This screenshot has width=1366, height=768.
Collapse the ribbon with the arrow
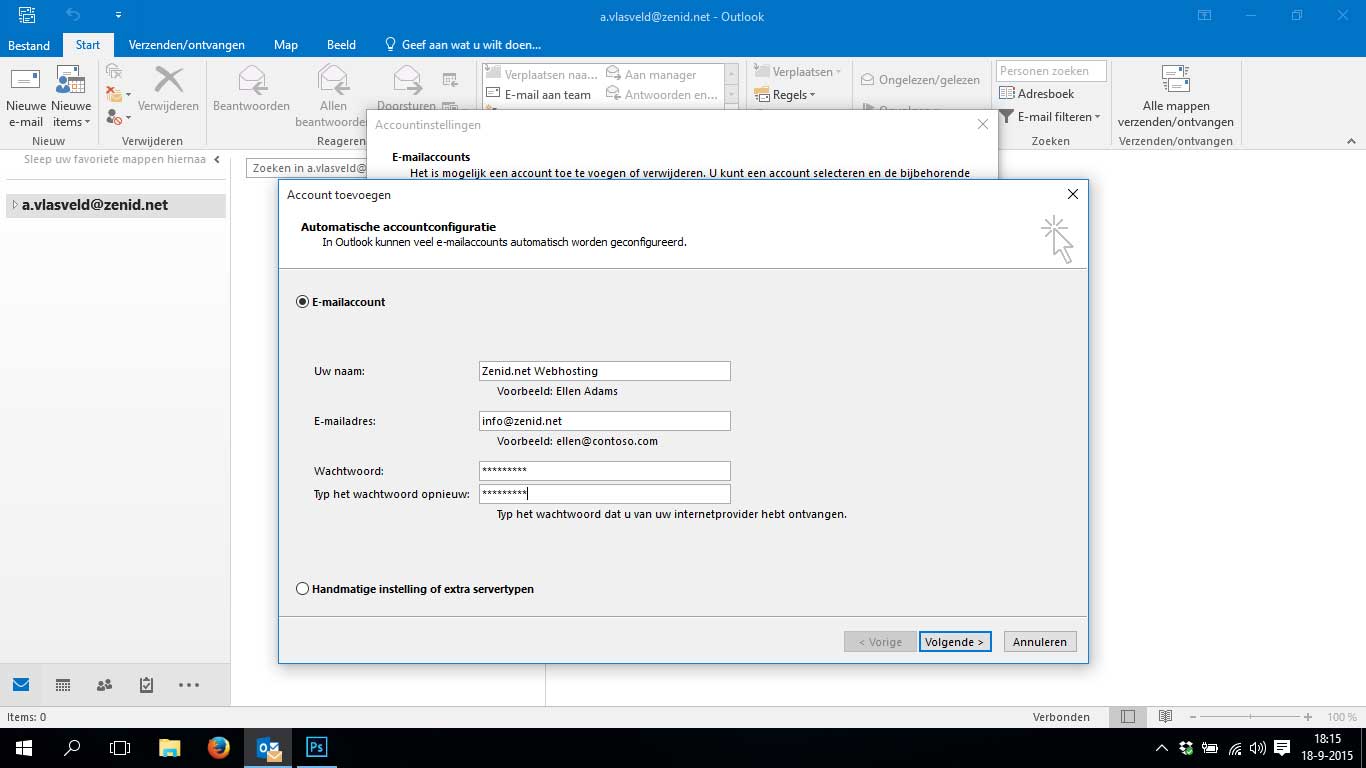(1350, 141)
